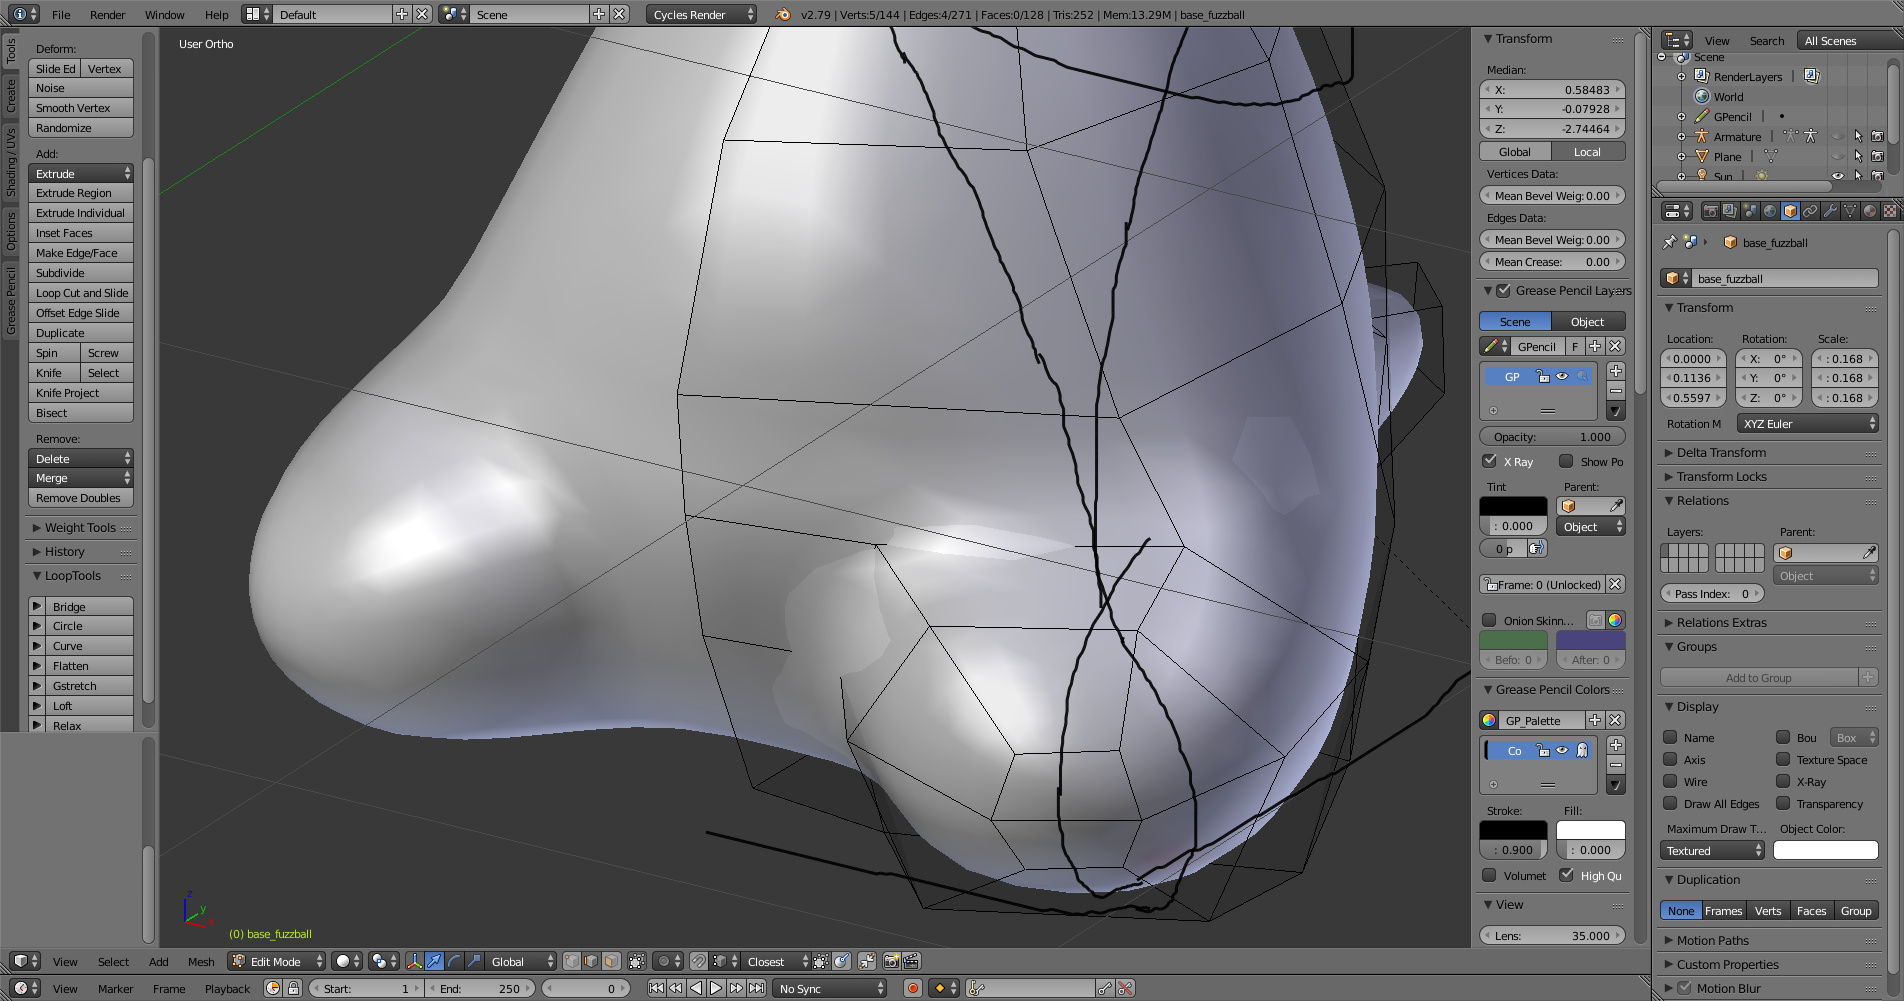Click the OpenGL render image camera icon
The width and height of the screenshot is (1904, 1001).
tap(891, 961)
